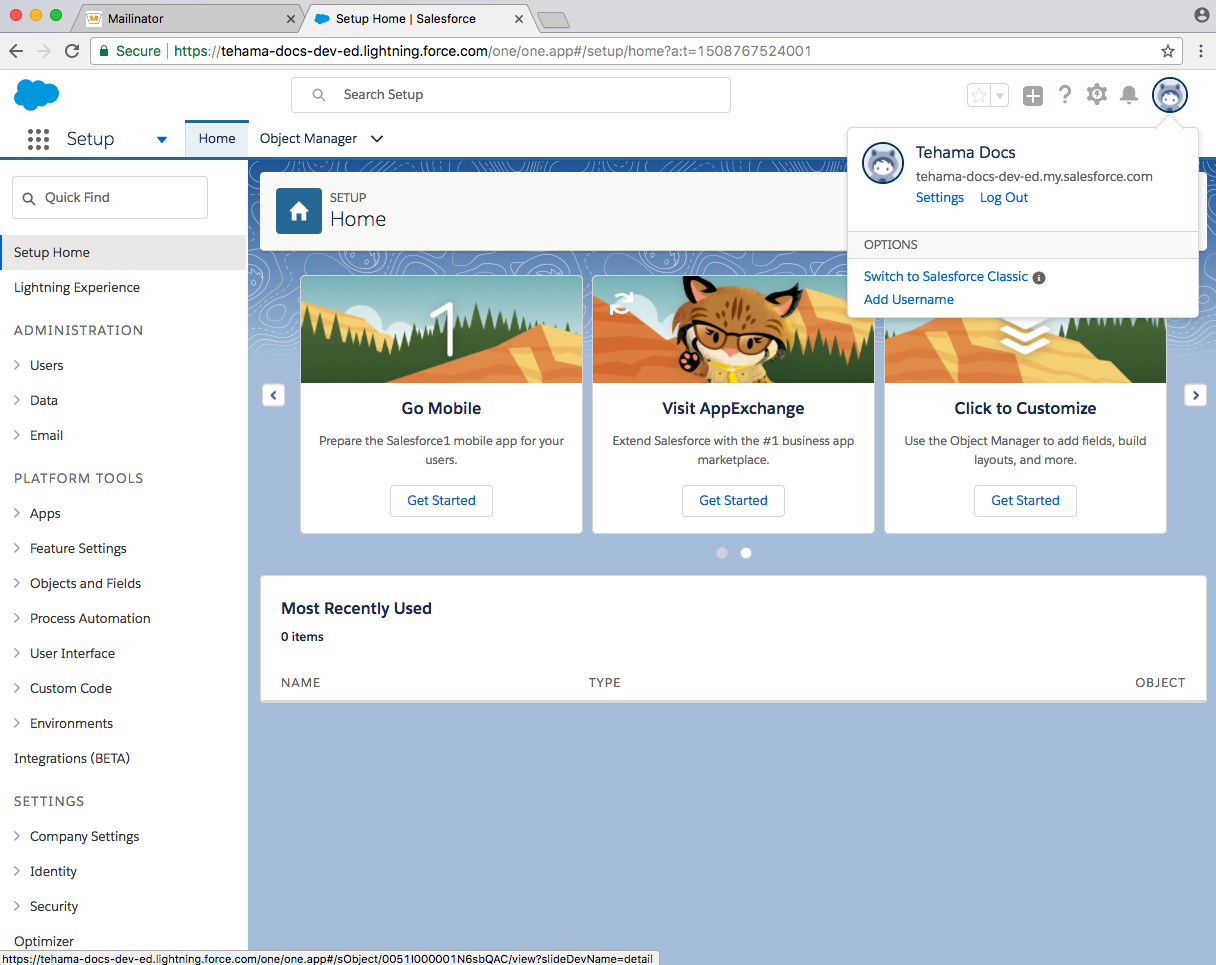Image resolution: width=1216 pixels, height=965 pixels.
Task: Click Get Started under Visit AppExchange
Action: (733, 501)
